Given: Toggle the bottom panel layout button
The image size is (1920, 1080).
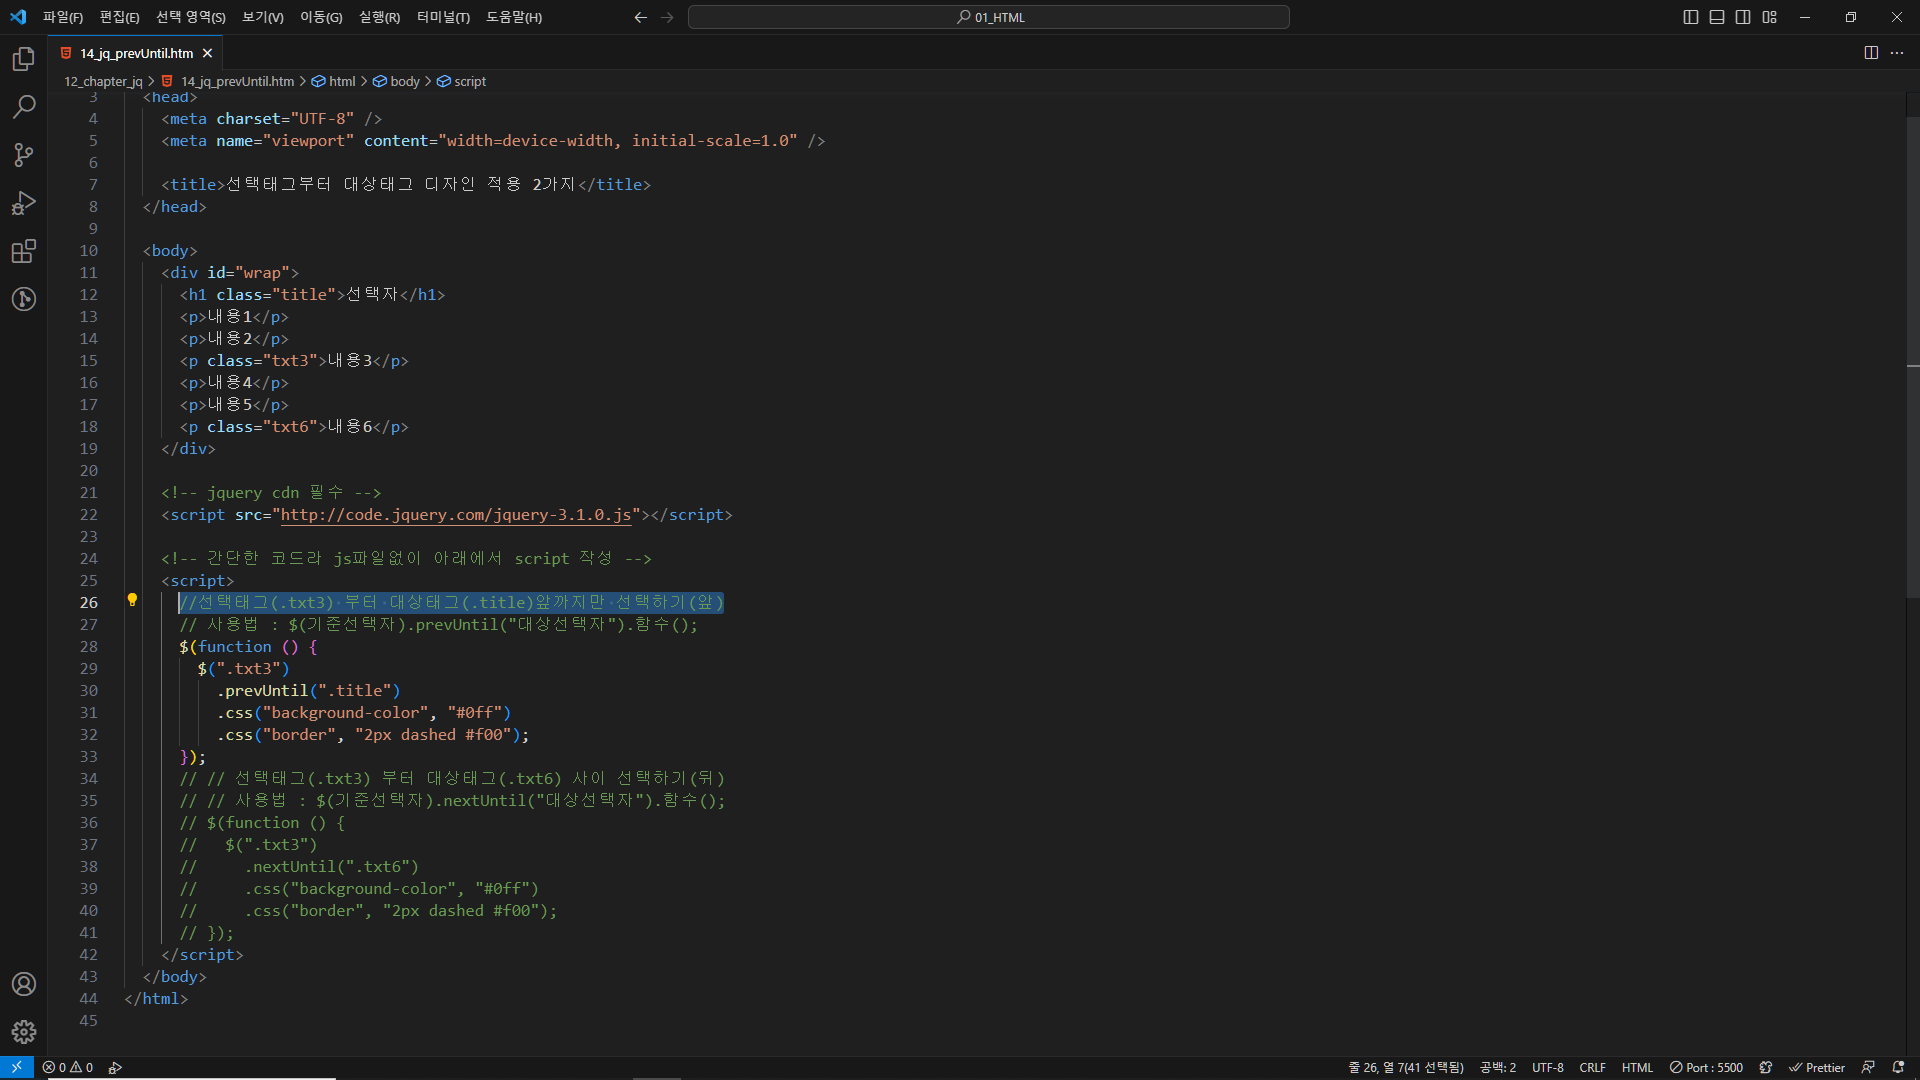Looking at the screenshot, I should 1717,17.
